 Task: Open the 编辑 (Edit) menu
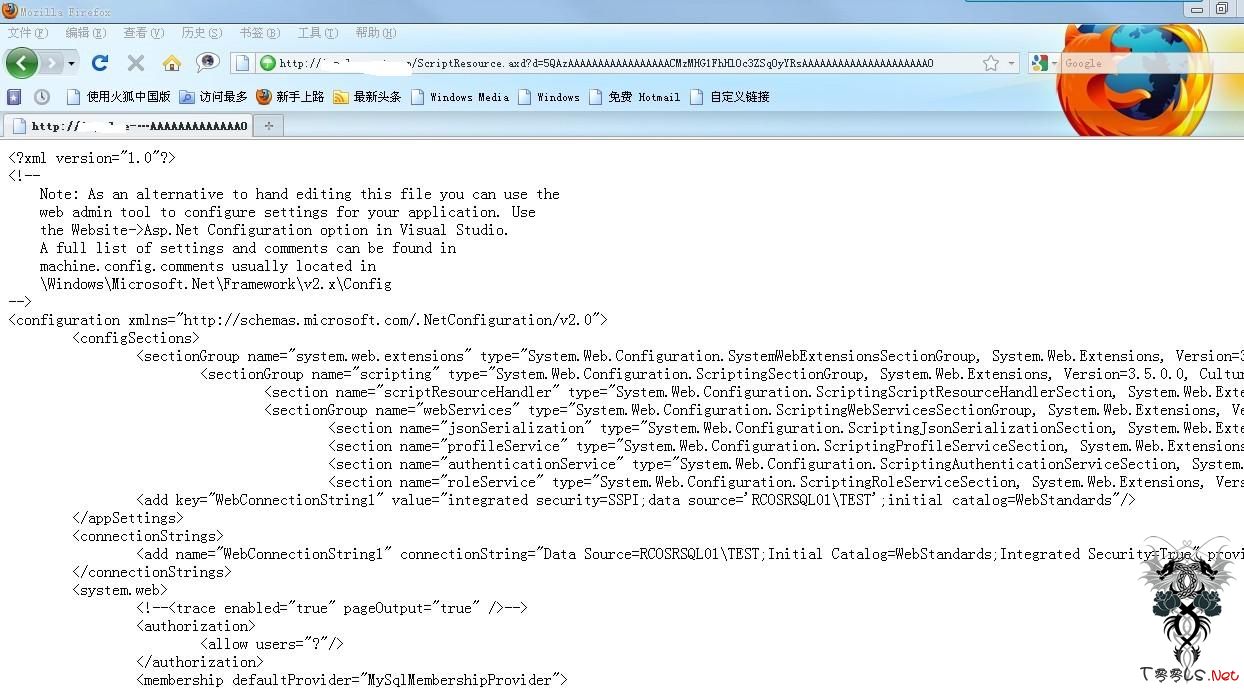(85, 33)
